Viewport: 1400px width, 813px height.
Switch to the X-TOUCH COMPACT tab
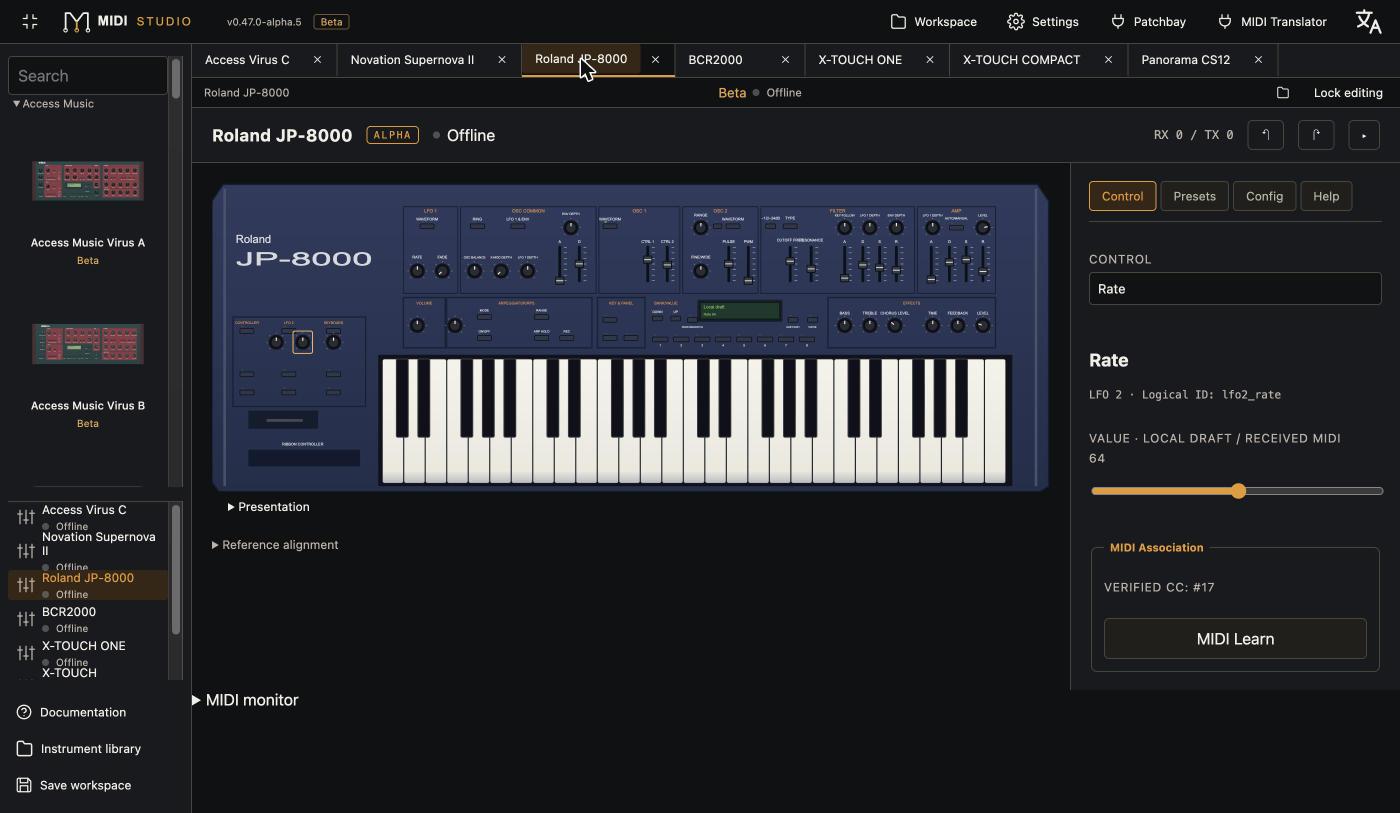1021,60
